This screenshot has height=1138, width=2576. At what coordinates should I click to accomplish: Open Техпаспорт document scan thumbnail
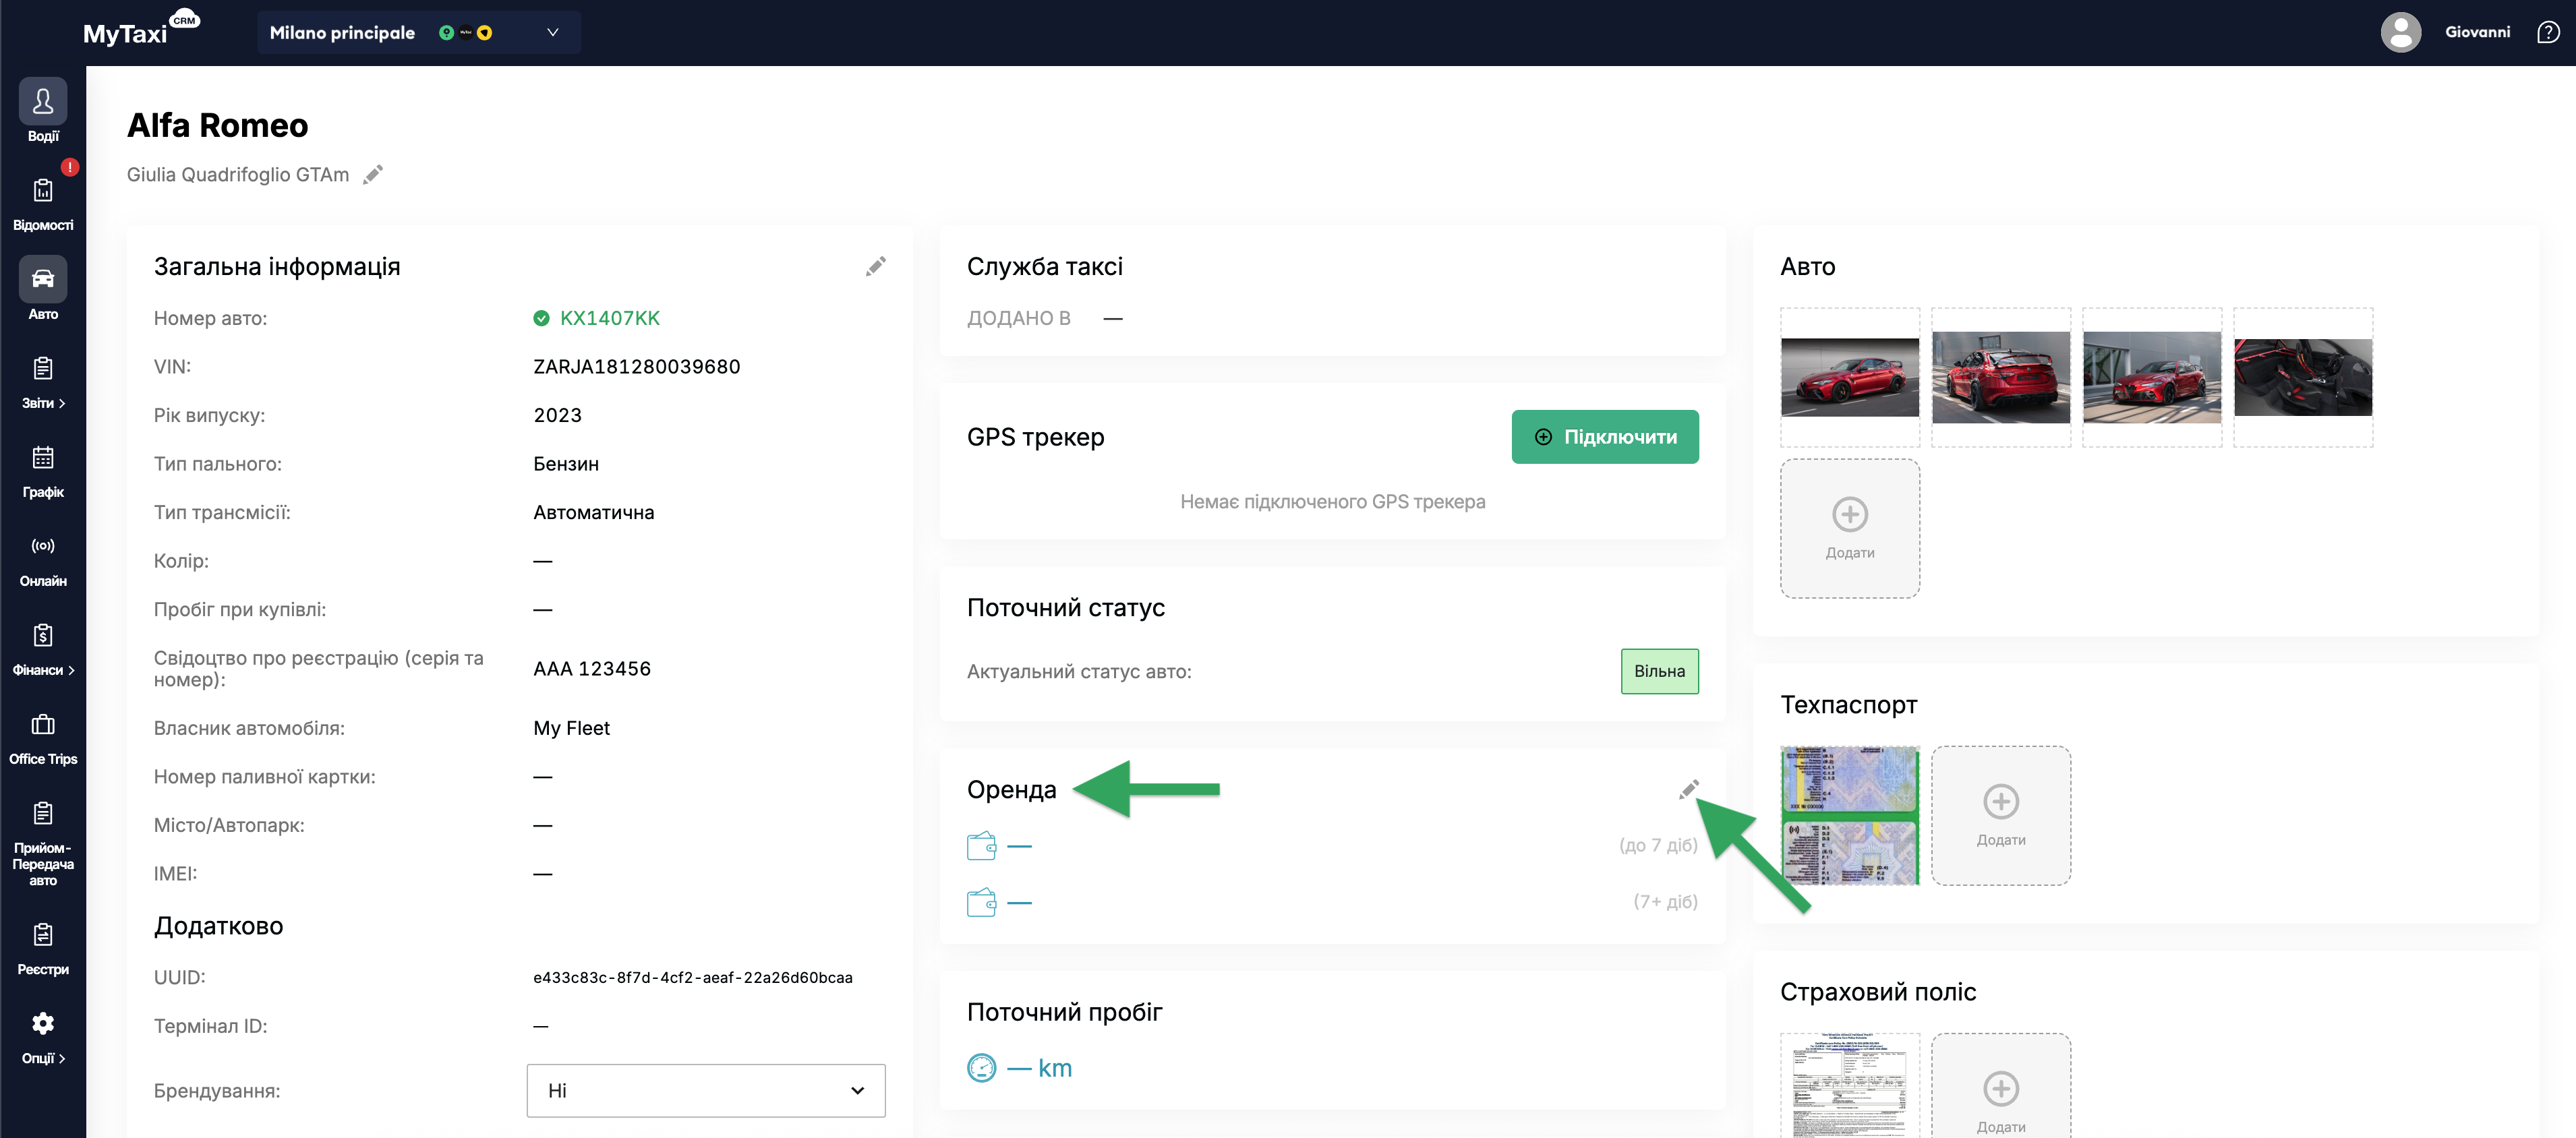click(x=1849, y=815)
